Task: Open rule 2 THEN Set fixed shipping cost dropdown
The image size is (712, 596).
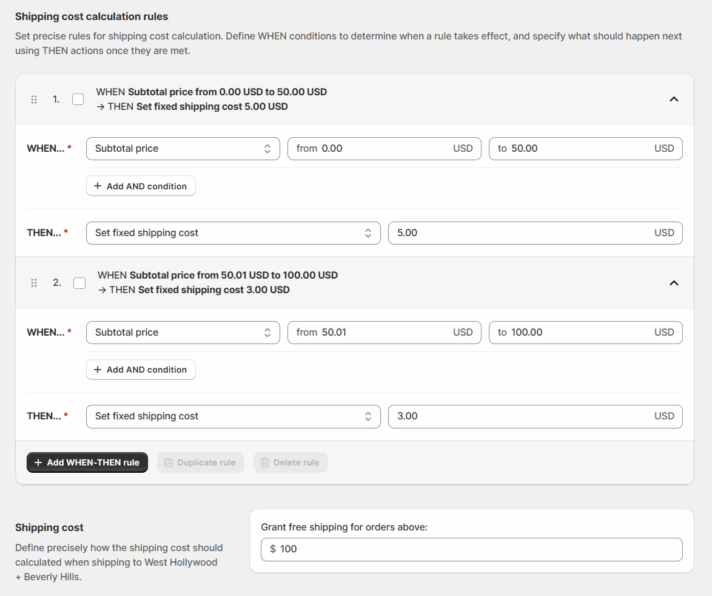Action: pyautogui.click(x=233, y=417)
